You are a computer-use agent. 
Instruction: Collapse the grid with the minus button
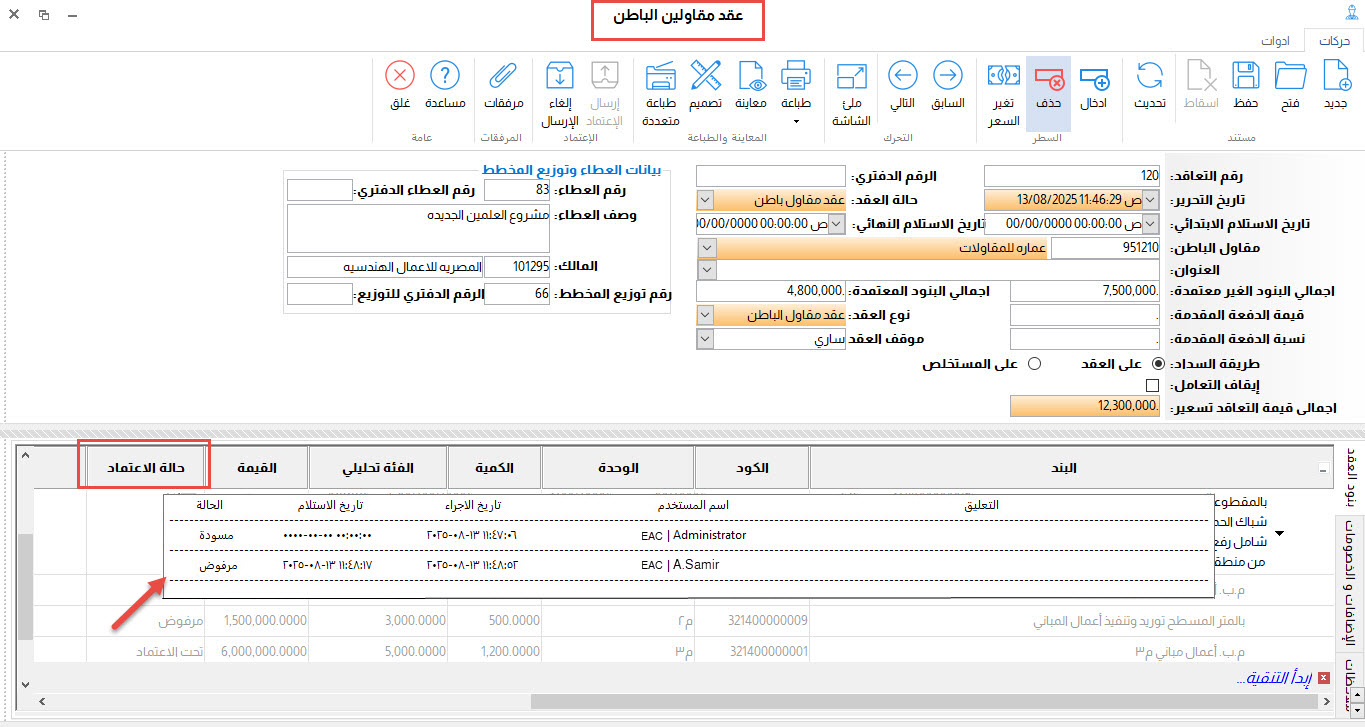tap(1323, 470)
